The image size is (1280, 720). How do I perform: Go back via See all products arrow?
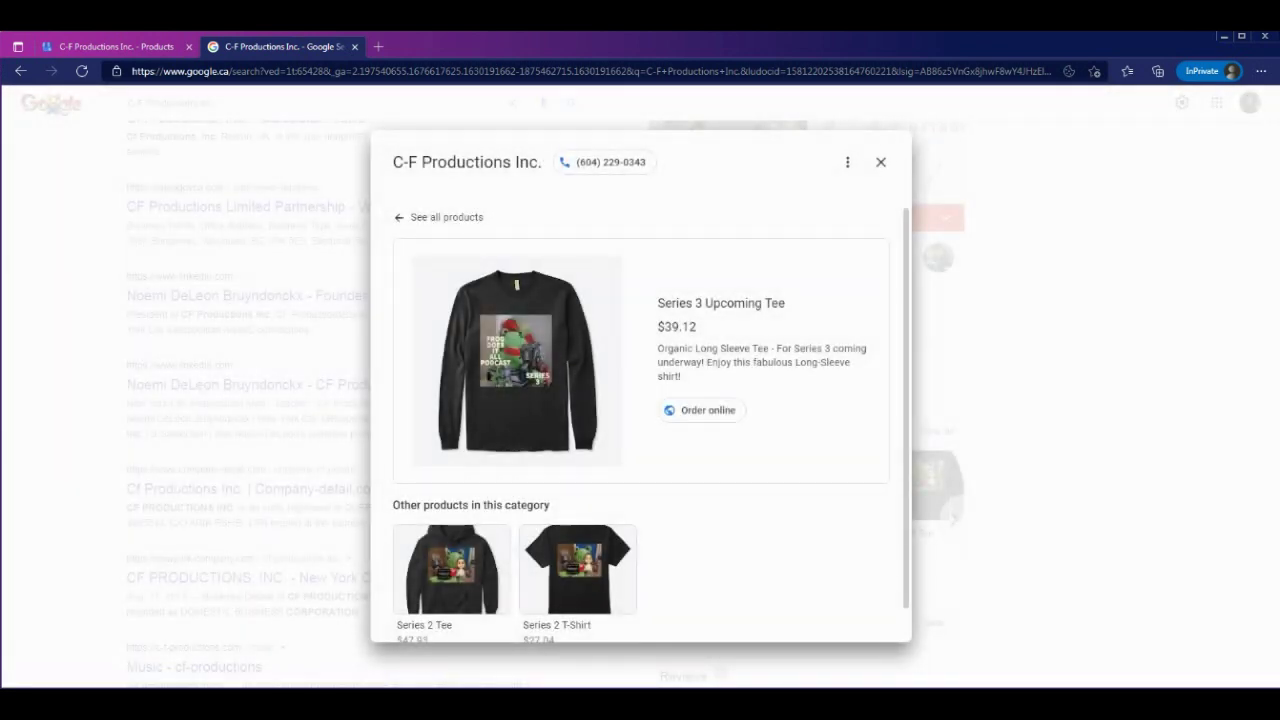(x=399, y=217)
